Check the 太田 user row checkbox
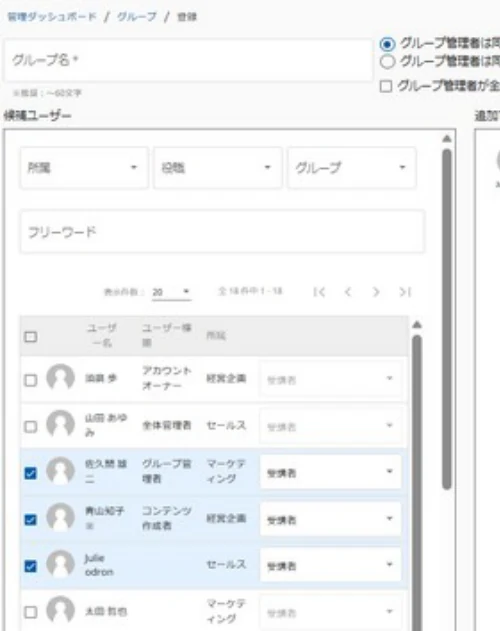 pyautogui.click(x=31, y=612)
